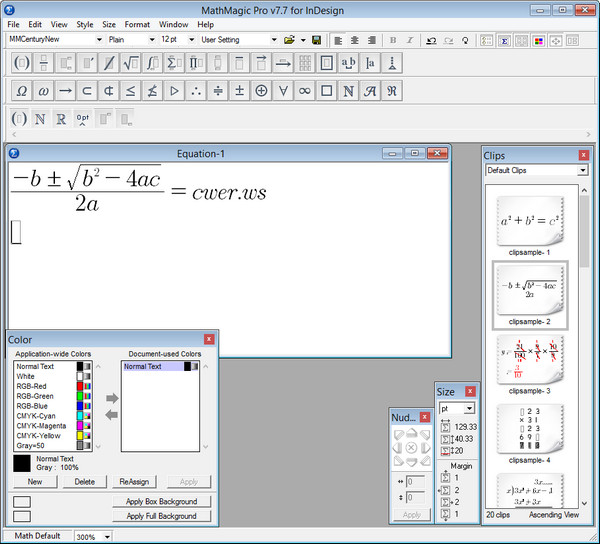Pick the less-than-or-equal symbol
The image size is (600, 544).
129,91
